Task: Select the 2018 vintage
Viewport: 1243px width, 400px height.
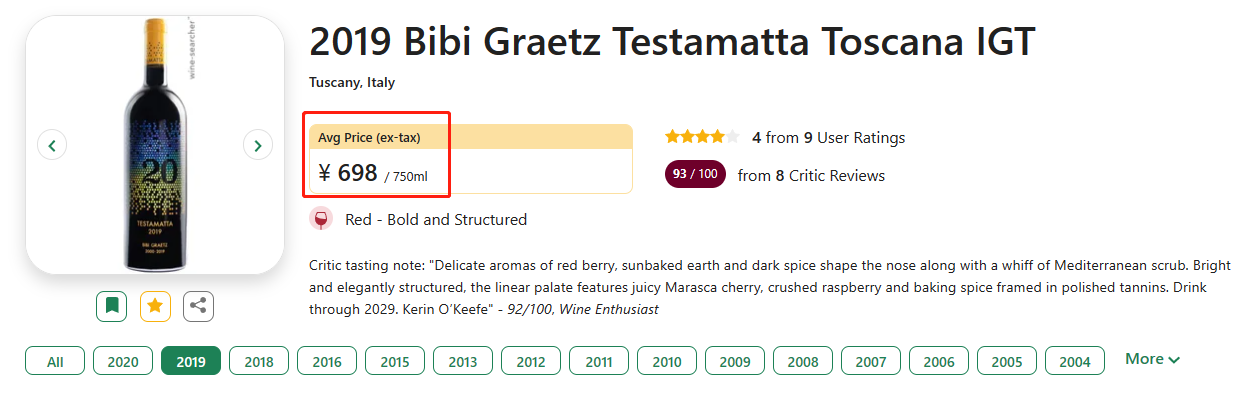Action: (x=259, y=361)
